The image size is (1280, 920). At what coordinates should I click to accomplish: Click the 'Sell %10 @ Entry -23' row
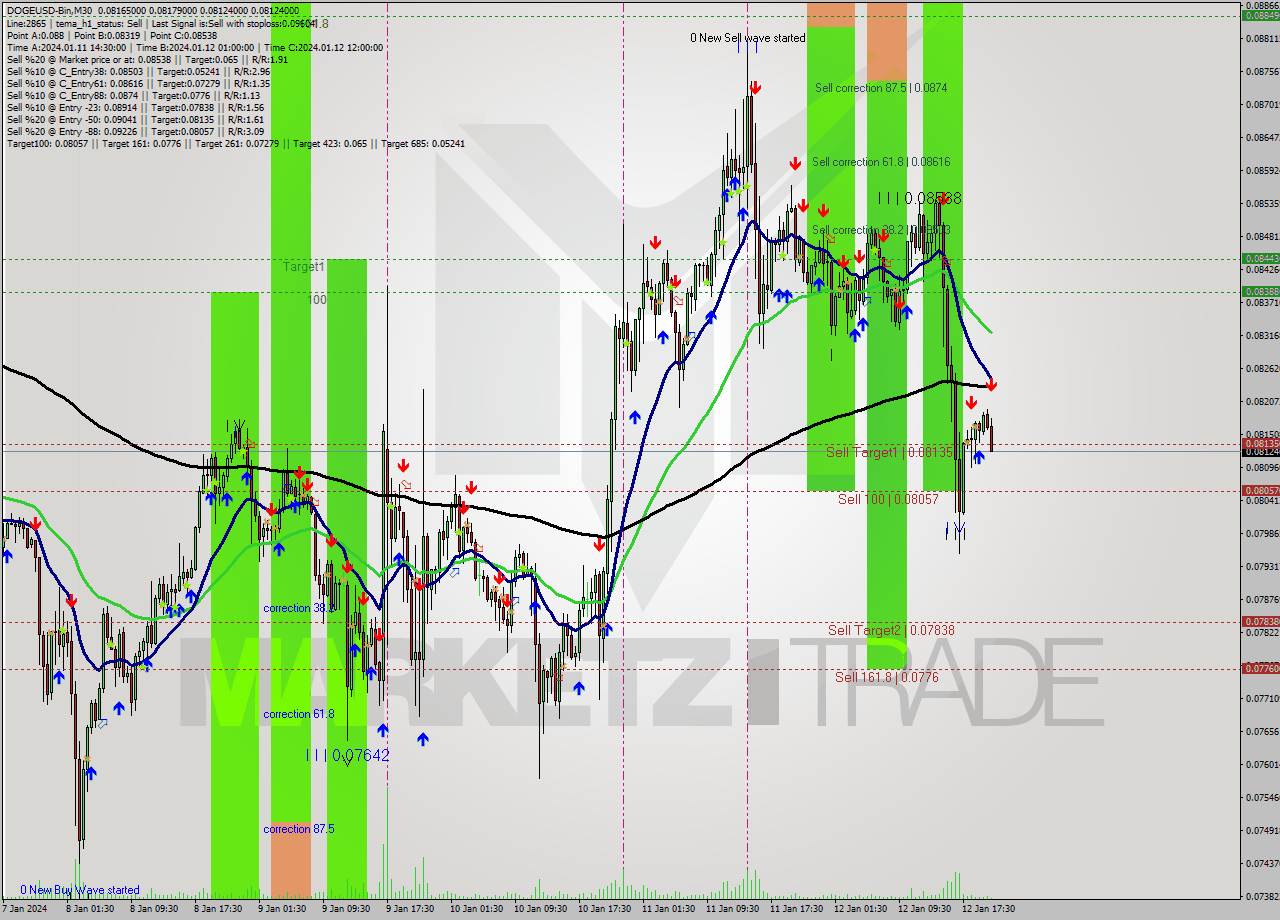(135, 107)
